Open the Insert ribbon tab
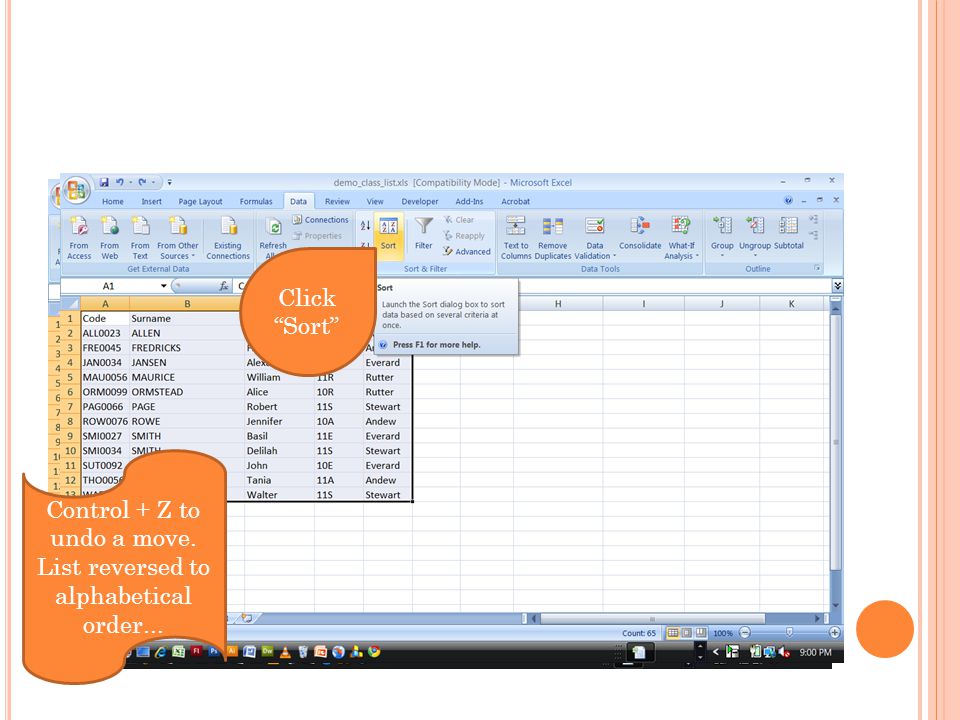This screenshot has height=720, width=960. tap(152, 201)
